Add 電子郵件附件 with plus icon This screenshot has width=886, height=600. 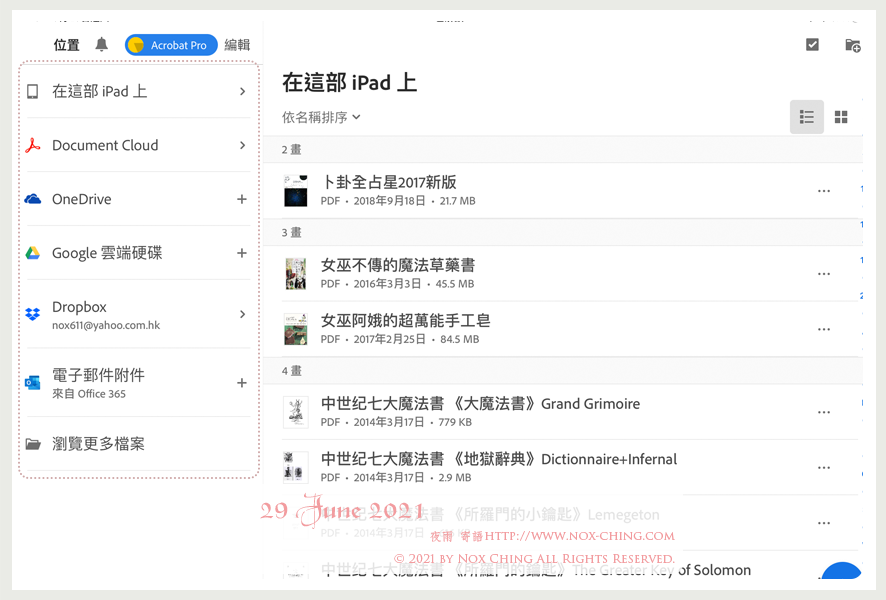242,382
